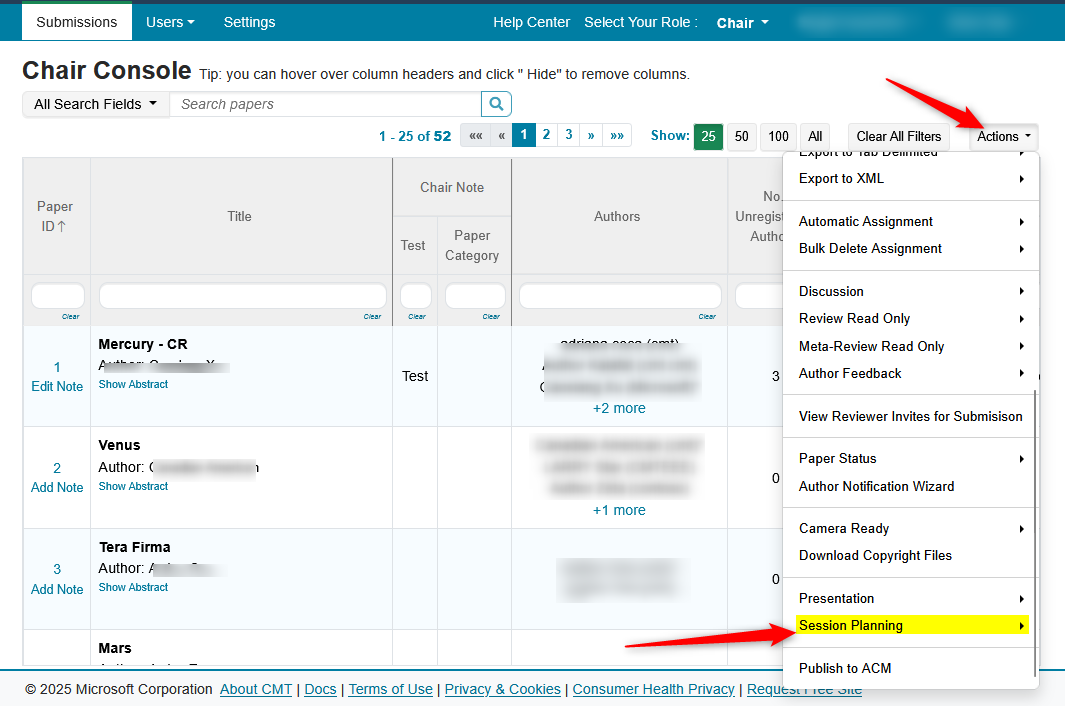The height and width of the screenshot is (706, 1065).
Task: Click the Search papers text field
Action: point(325,104)
